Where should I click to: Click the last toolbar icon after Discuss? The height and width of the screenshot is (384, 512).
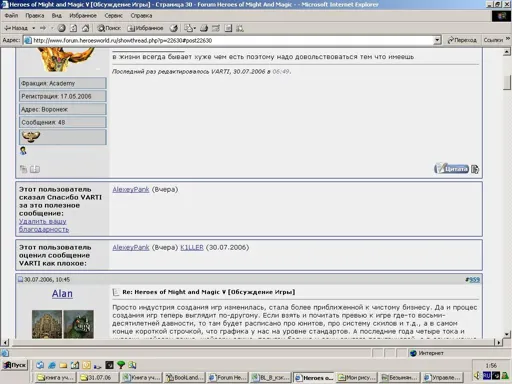240,28
